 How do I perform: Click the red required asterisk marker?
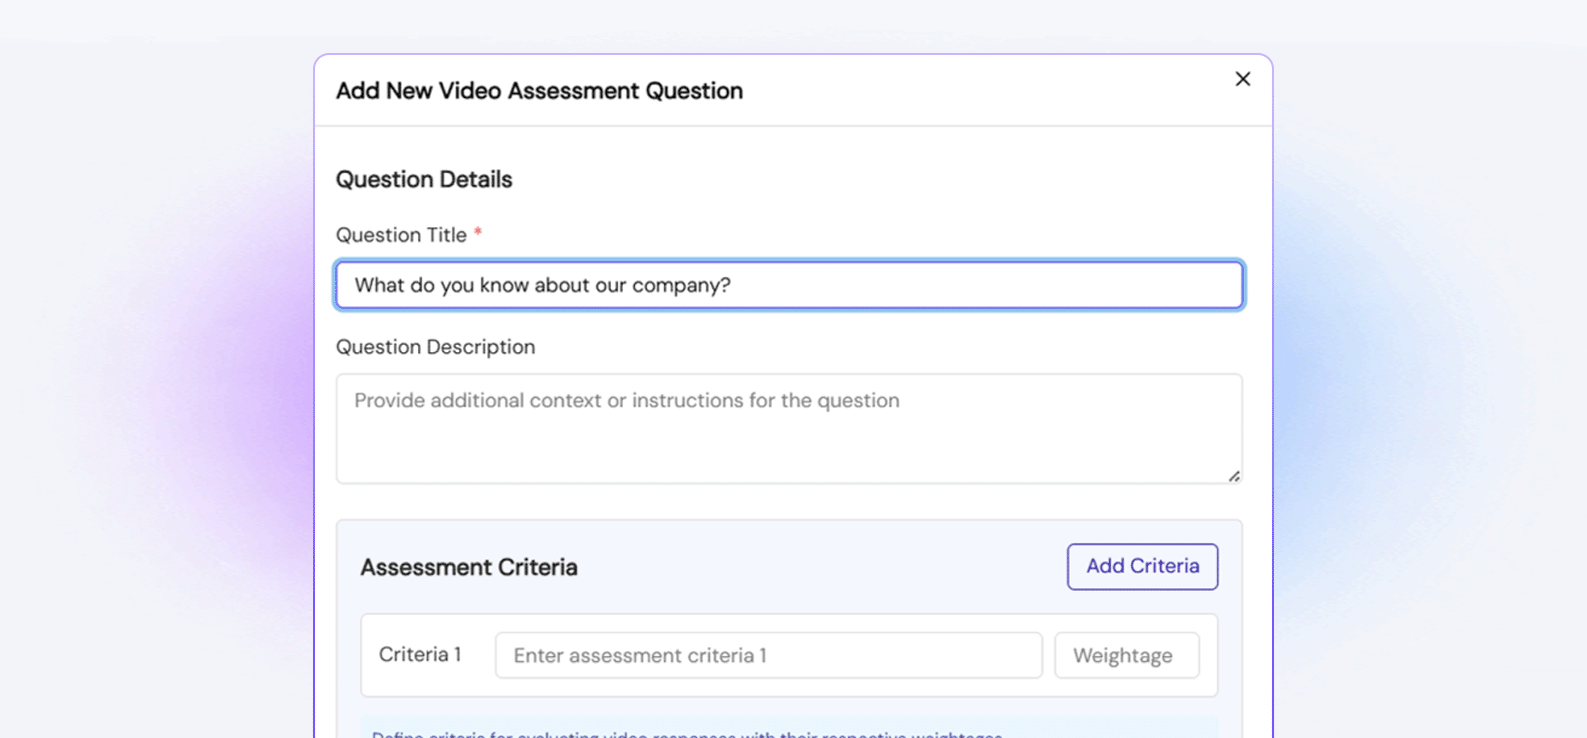point(478,234)
